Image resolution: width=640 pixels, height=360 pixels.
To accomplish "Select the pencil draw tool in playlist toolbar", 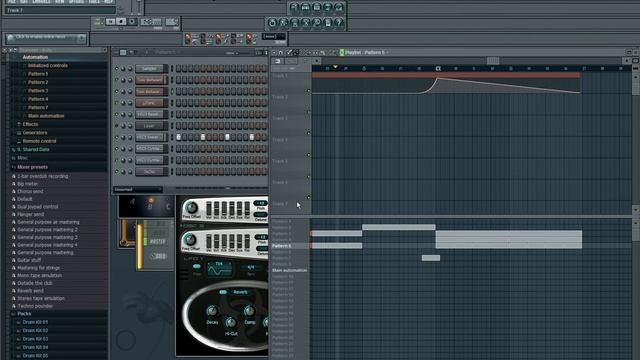I will (x=289, y=52).
